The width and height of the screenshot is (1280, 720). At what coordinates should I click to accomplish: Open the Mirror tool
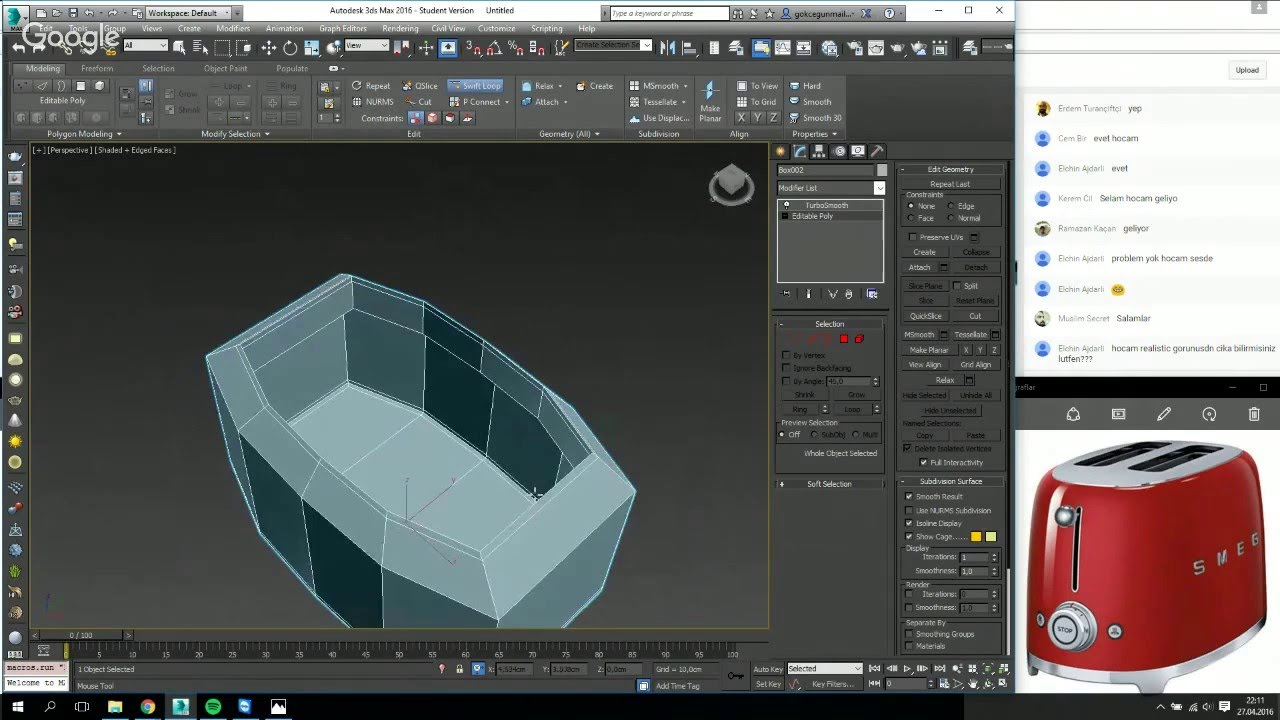(x=668, y=47)
